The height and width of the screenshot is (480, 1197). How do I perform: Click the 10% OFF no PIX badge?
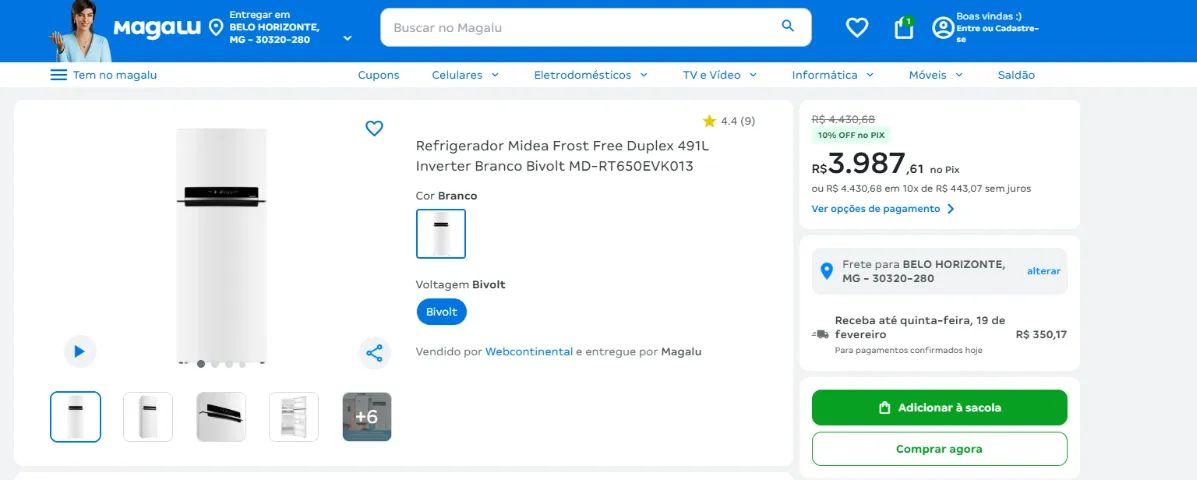click(x=850, y=135)
